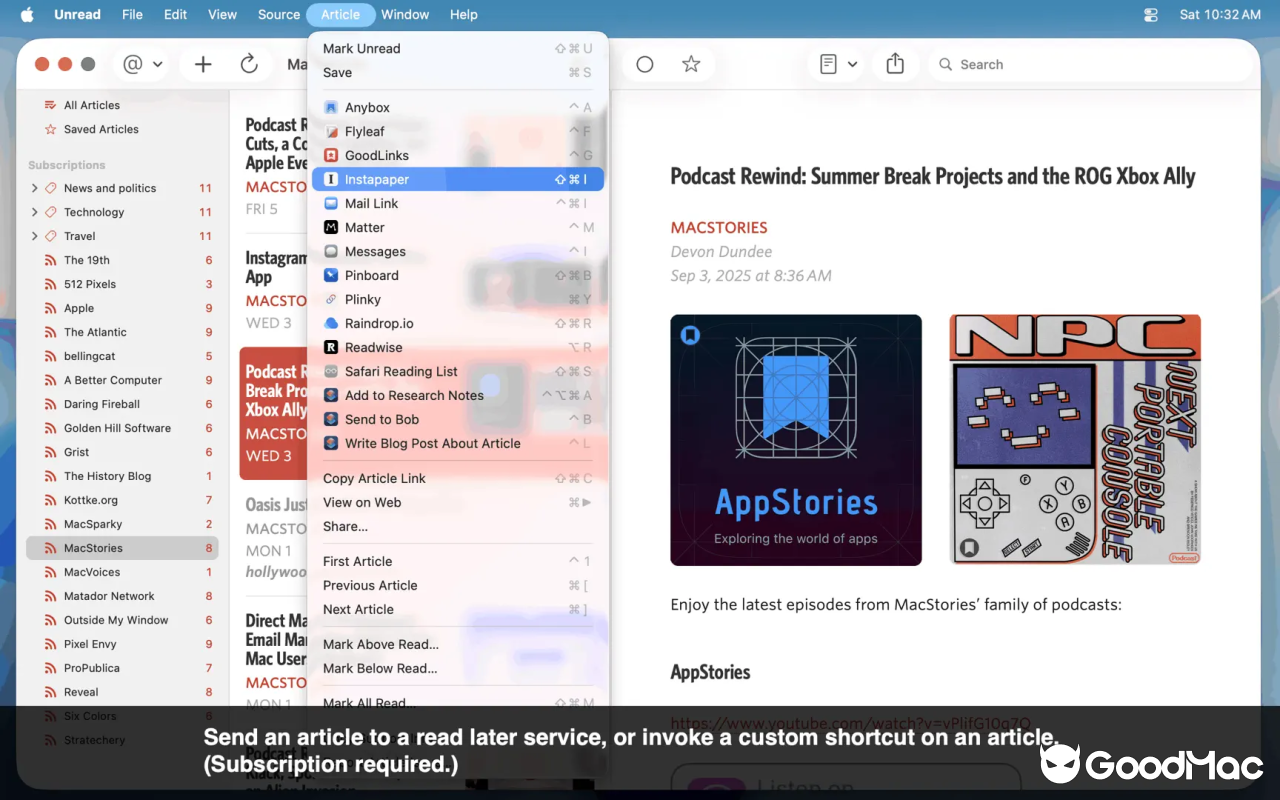Open the AppStories podcast artwork
Screen dimensions: 1280x800
(x=796, y=440)
